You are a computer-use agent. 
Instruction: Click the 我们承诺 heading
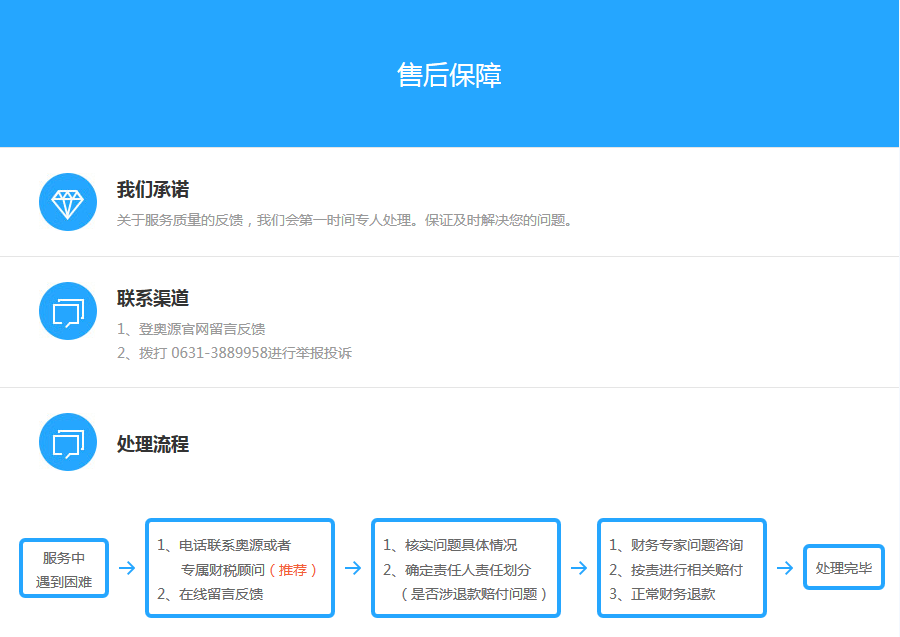(153, 190)
